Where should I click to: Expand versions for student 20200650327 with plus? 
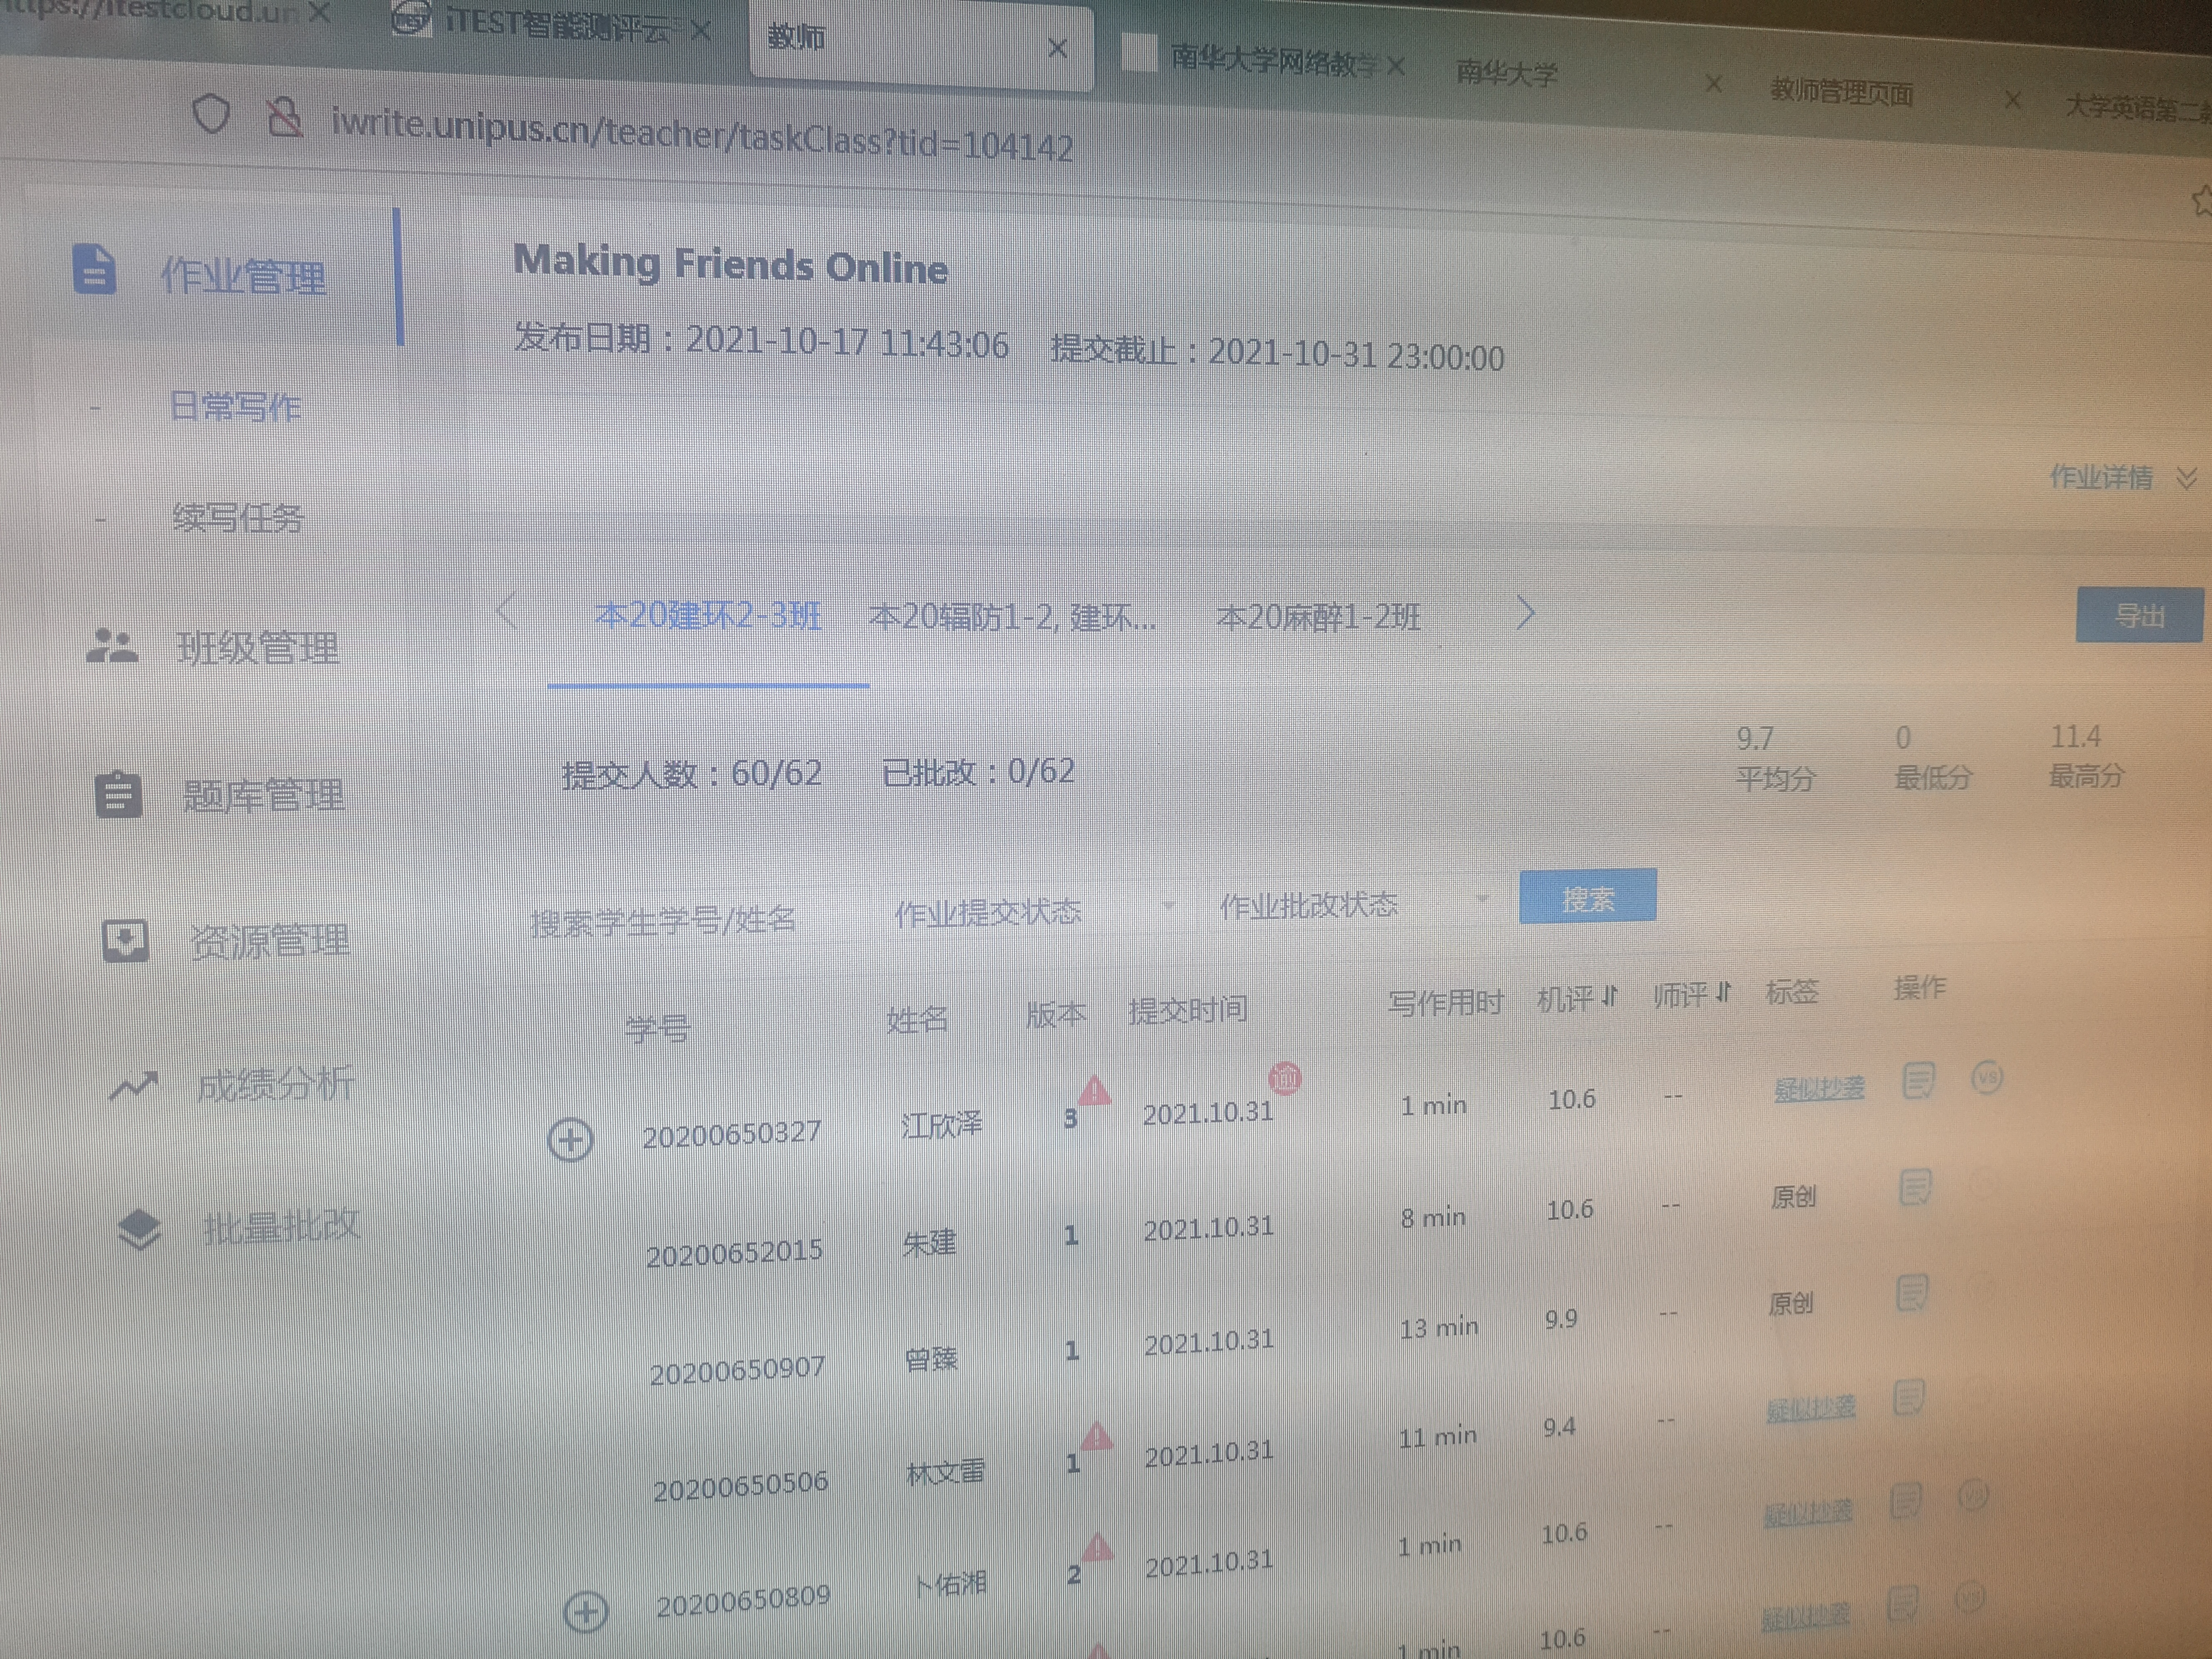pos(571,1140)
